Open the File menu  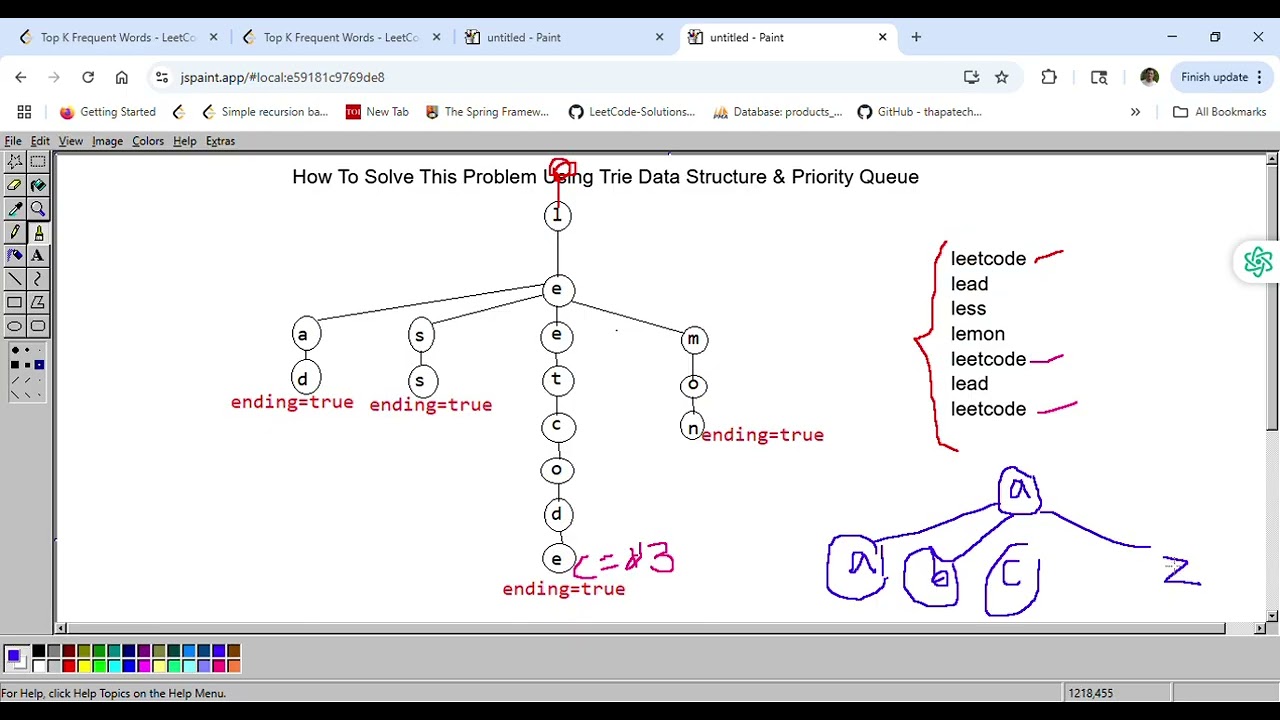click(13, 141)
